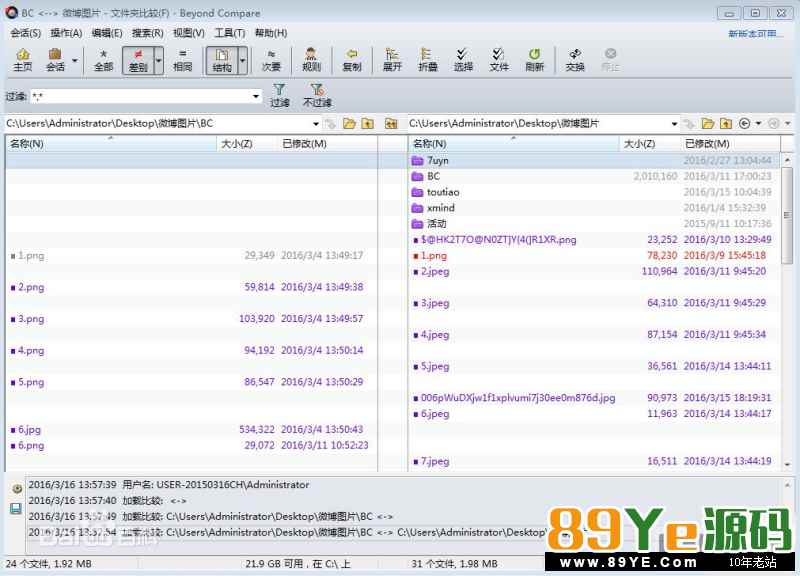Screen dimensions: 800x576
Task: Toggle 结构 folder structure display
Action: 221,60
